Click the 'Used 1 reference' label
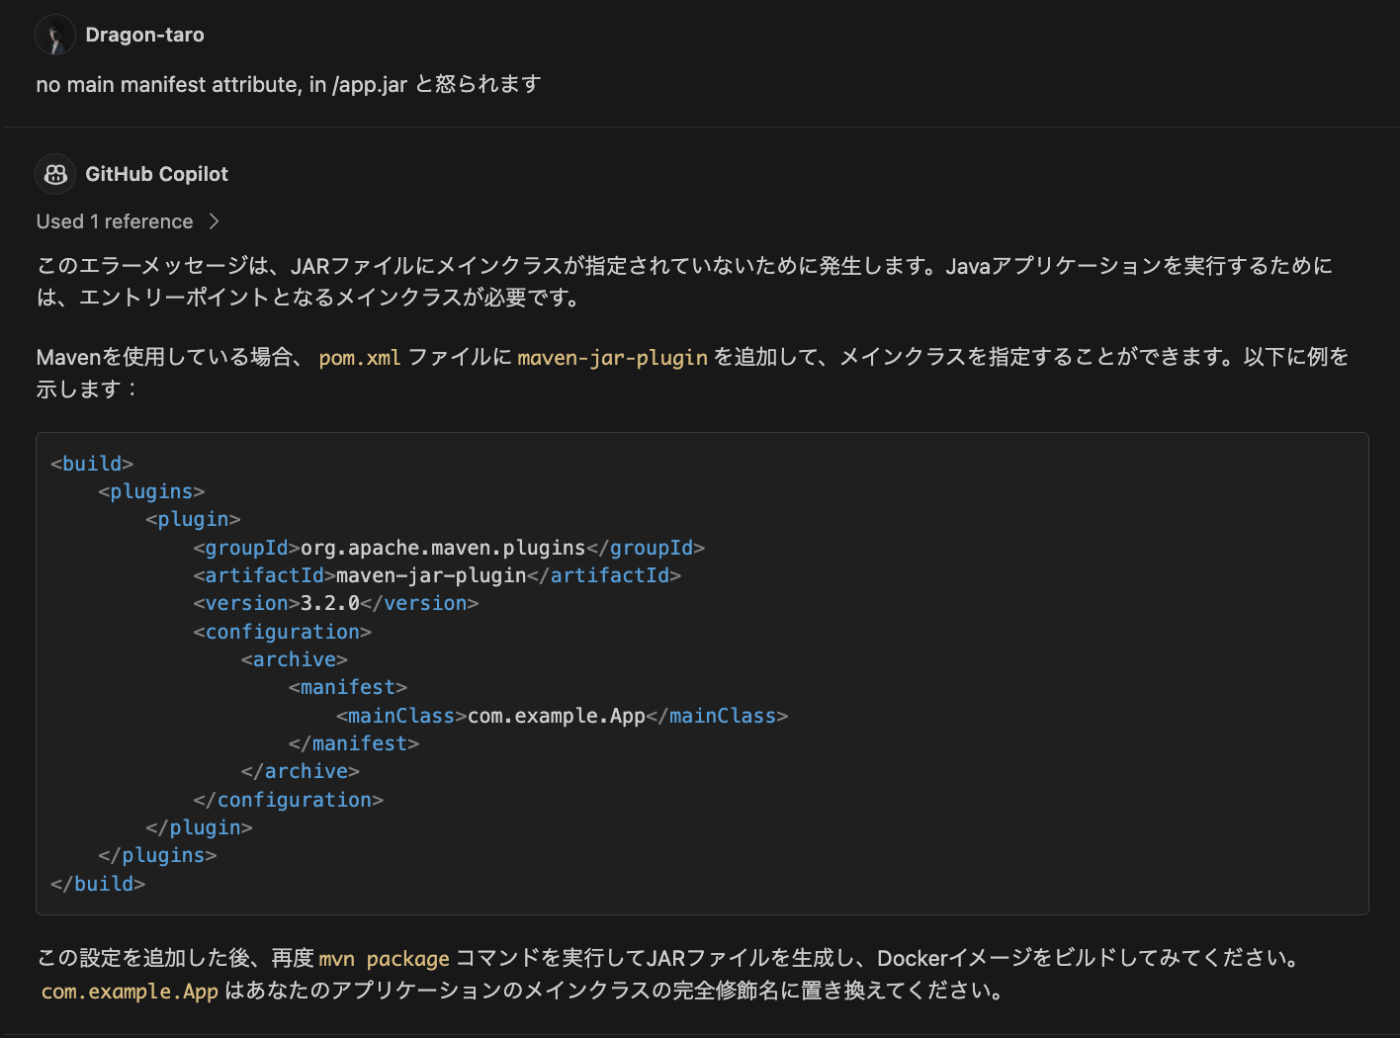Image resolution: width=1400 pixels, height=1038 pixels. pos(115,222)
